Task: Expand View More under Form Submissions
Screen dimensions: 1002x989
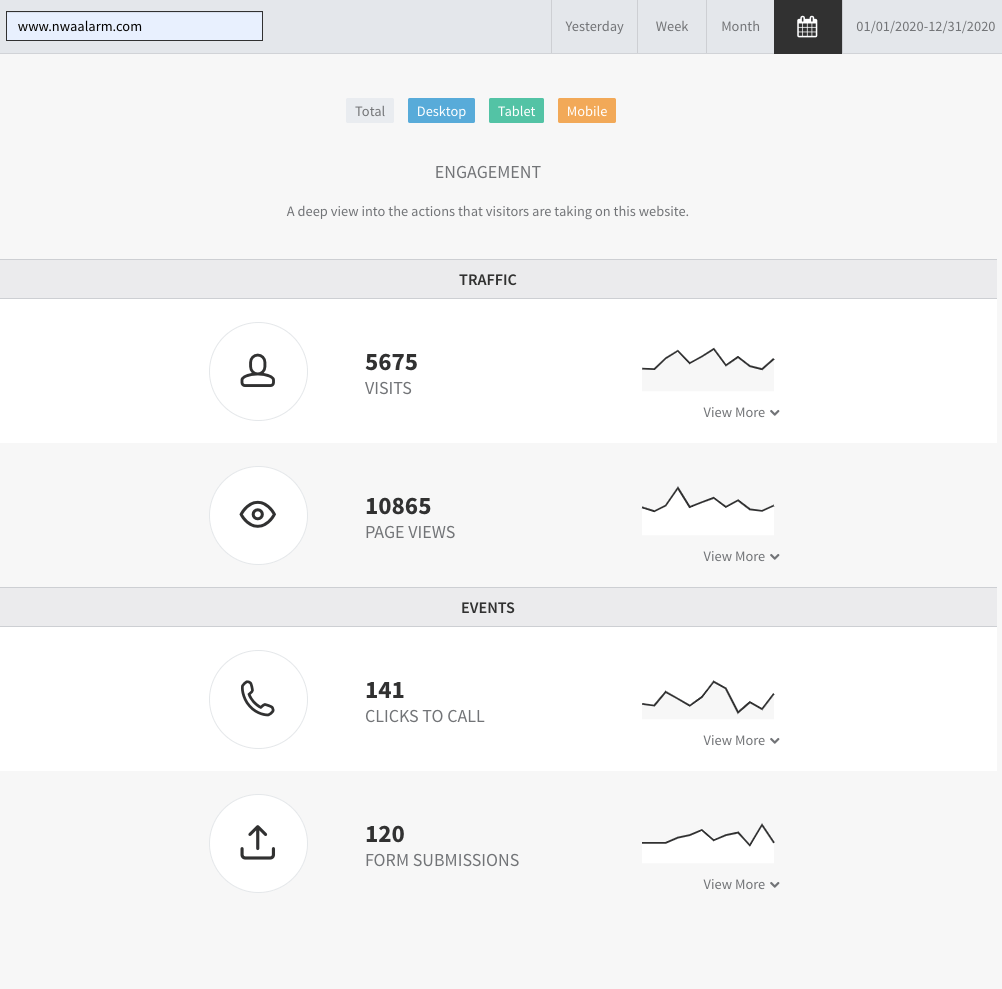Action: click(x=741, y=885)
